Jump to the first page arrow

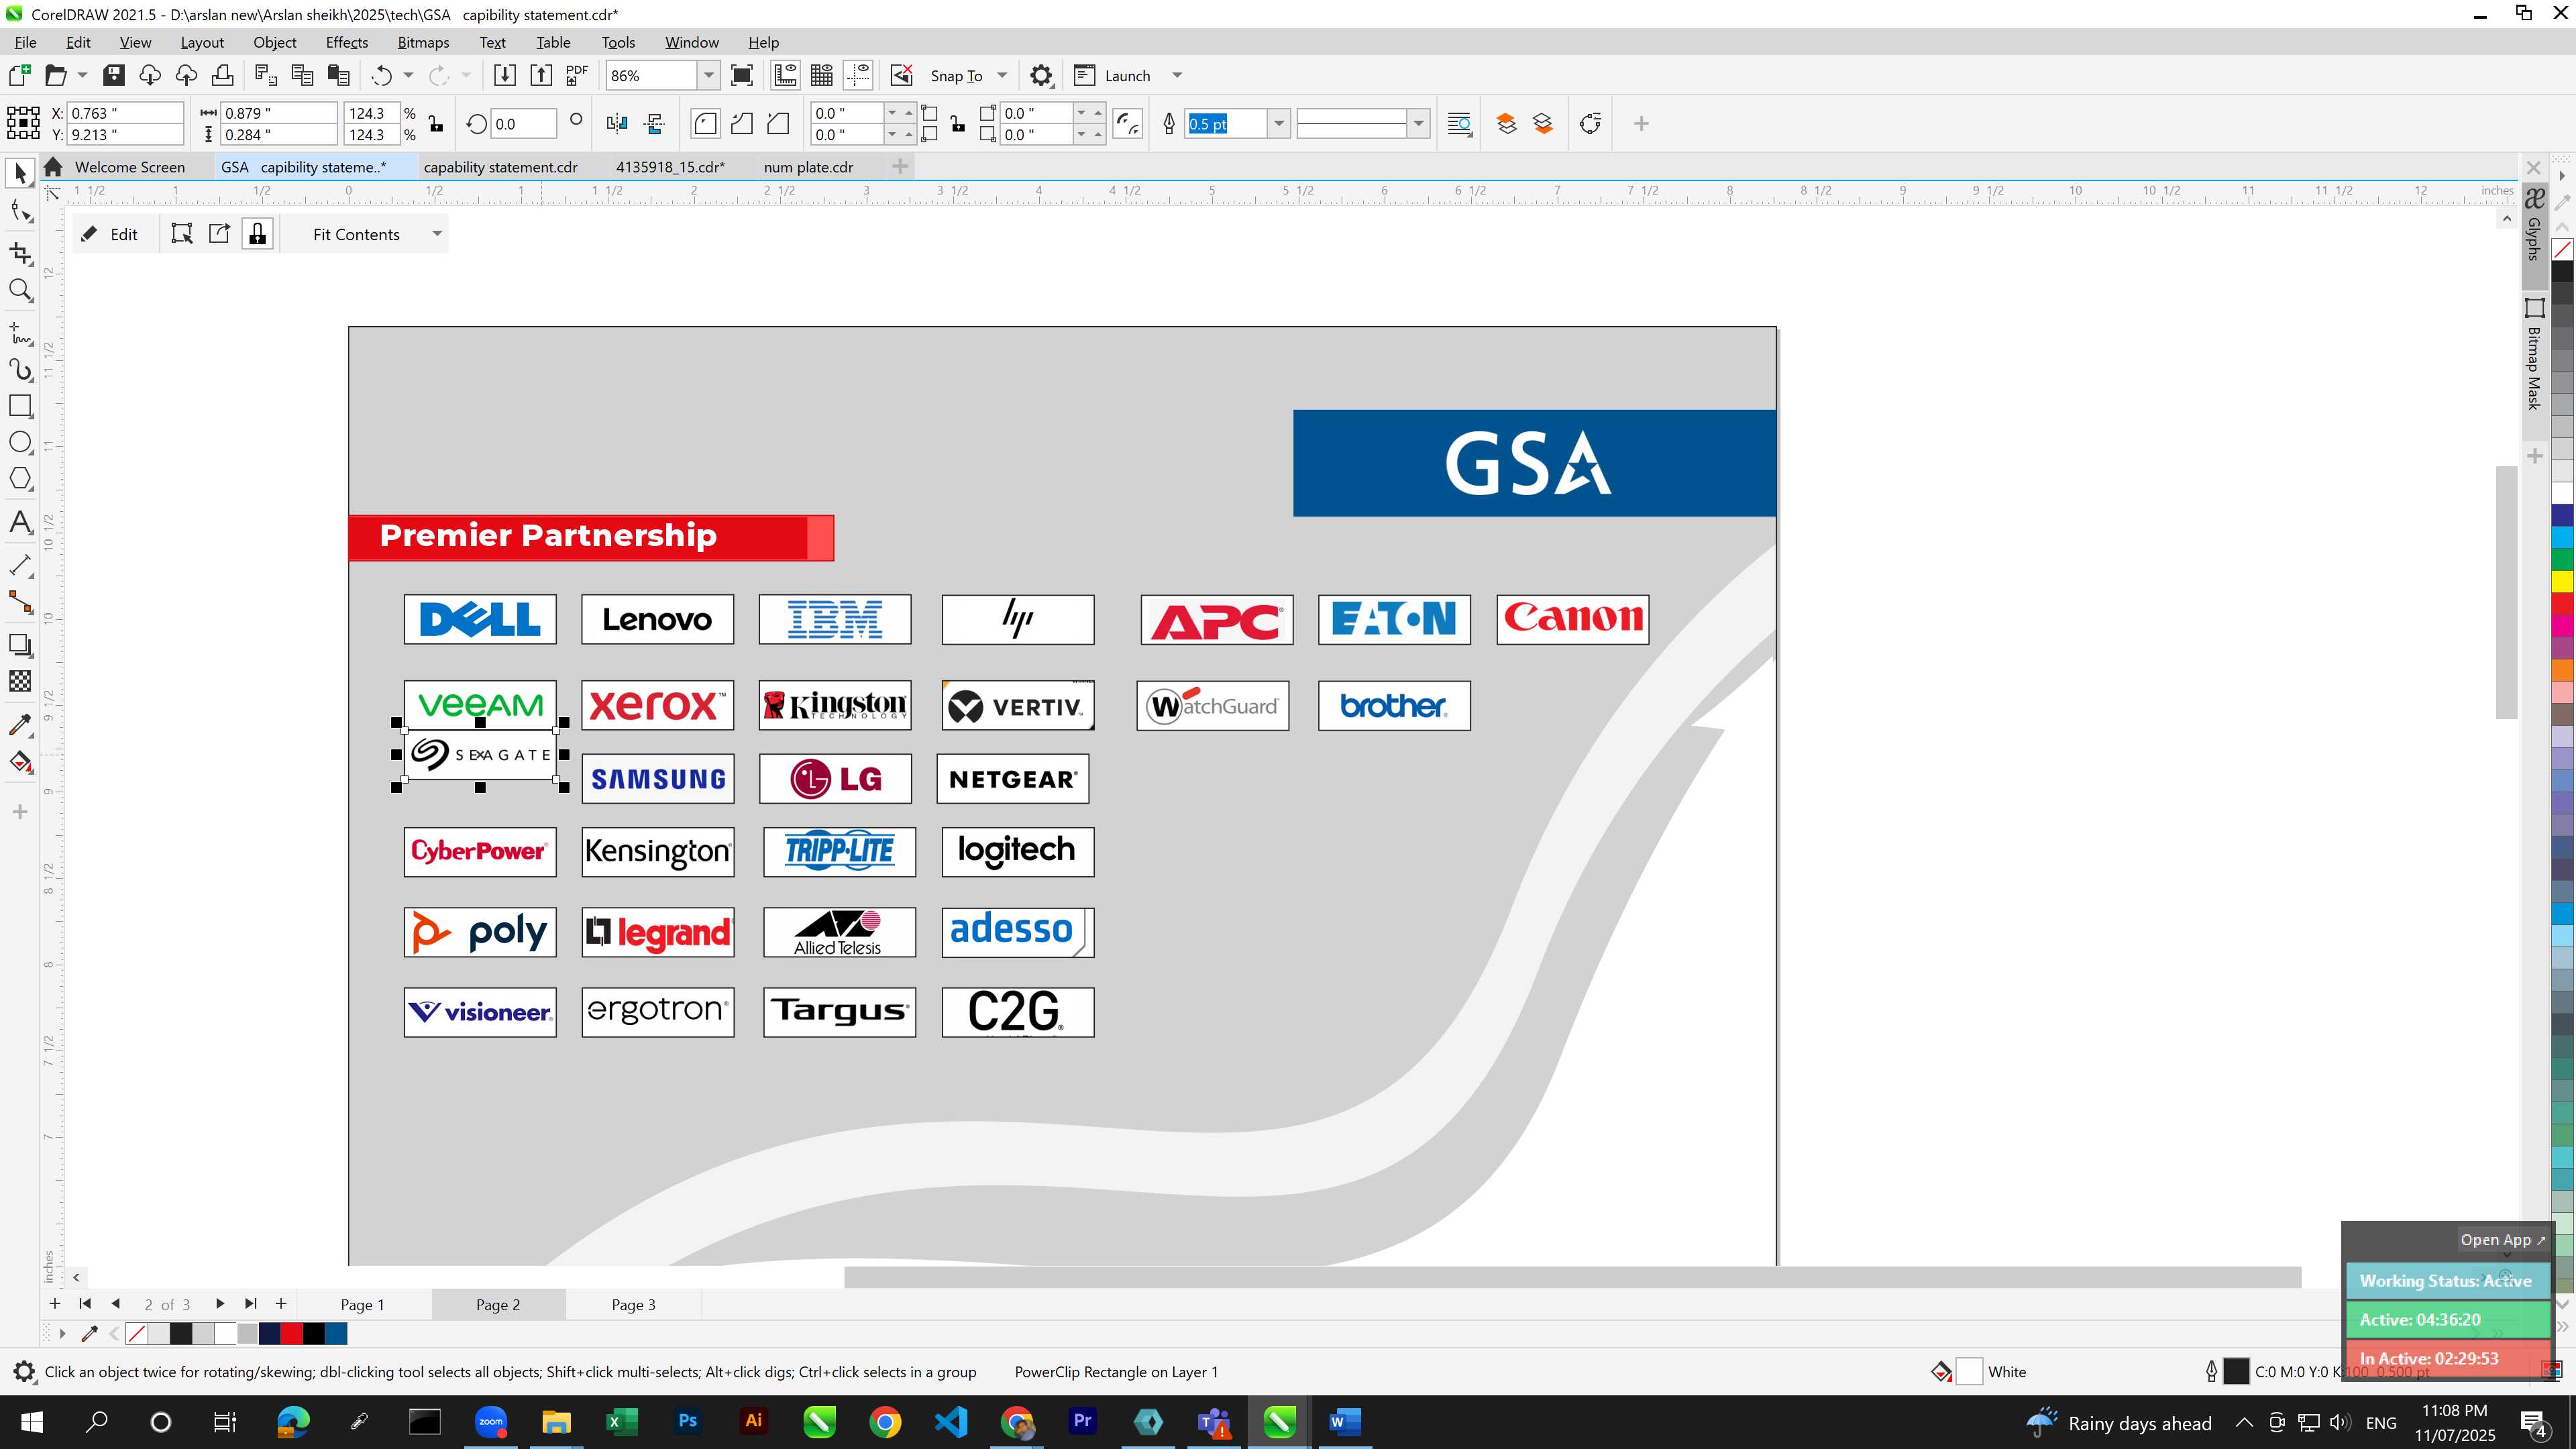tap(85, 1304)
